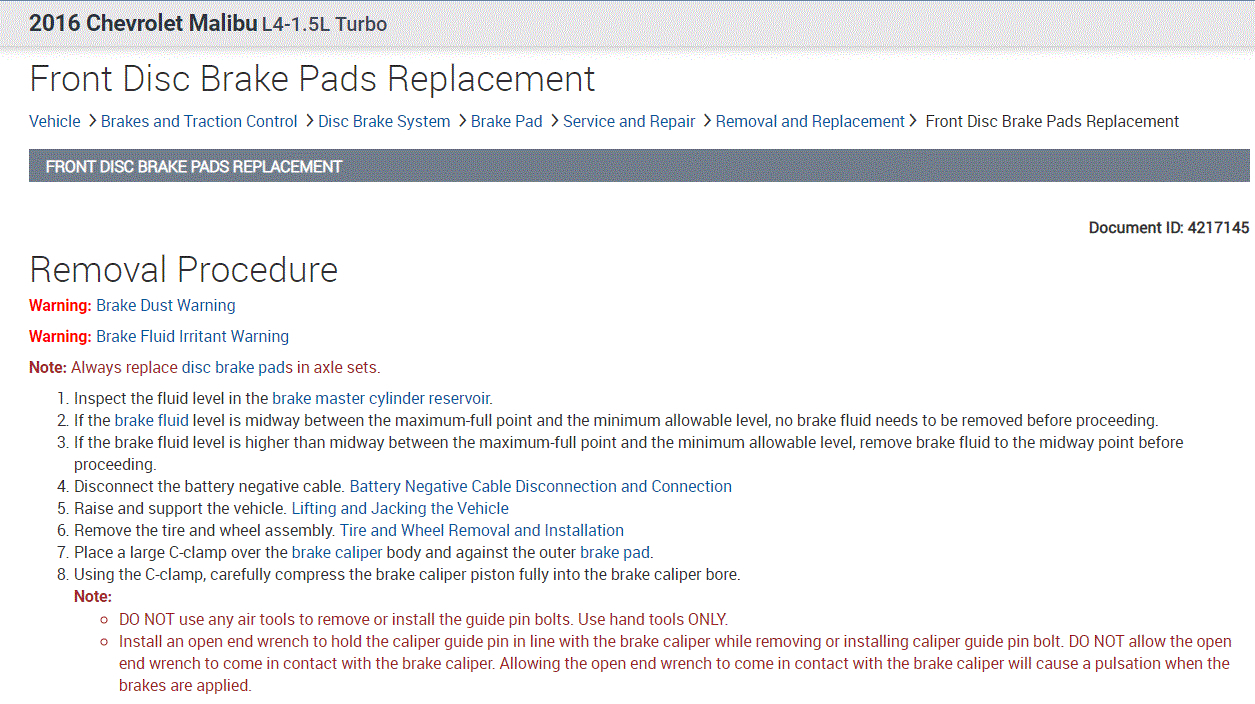This screenshot has width=1255, height=704.
Task: Select Service and Repair breadcrumb
Action: click(x=629, y=122)
